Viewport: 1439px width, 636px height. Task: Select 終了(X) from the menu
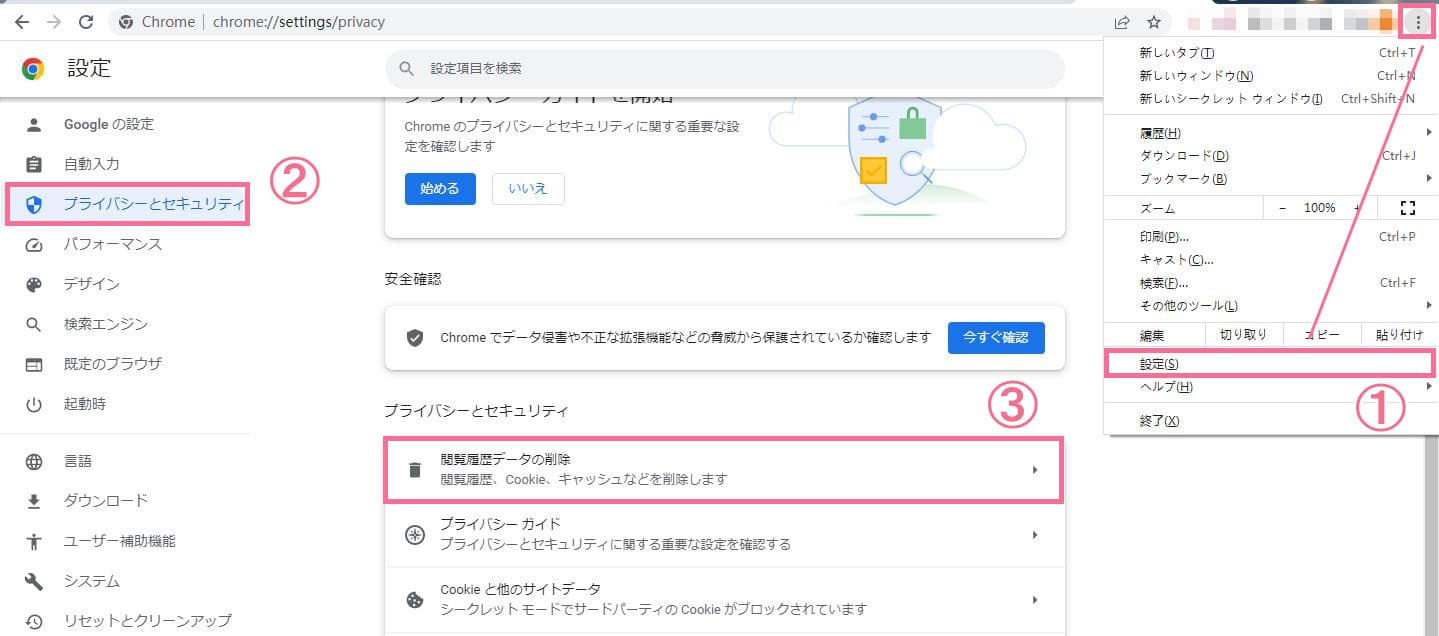(1270, 421)
